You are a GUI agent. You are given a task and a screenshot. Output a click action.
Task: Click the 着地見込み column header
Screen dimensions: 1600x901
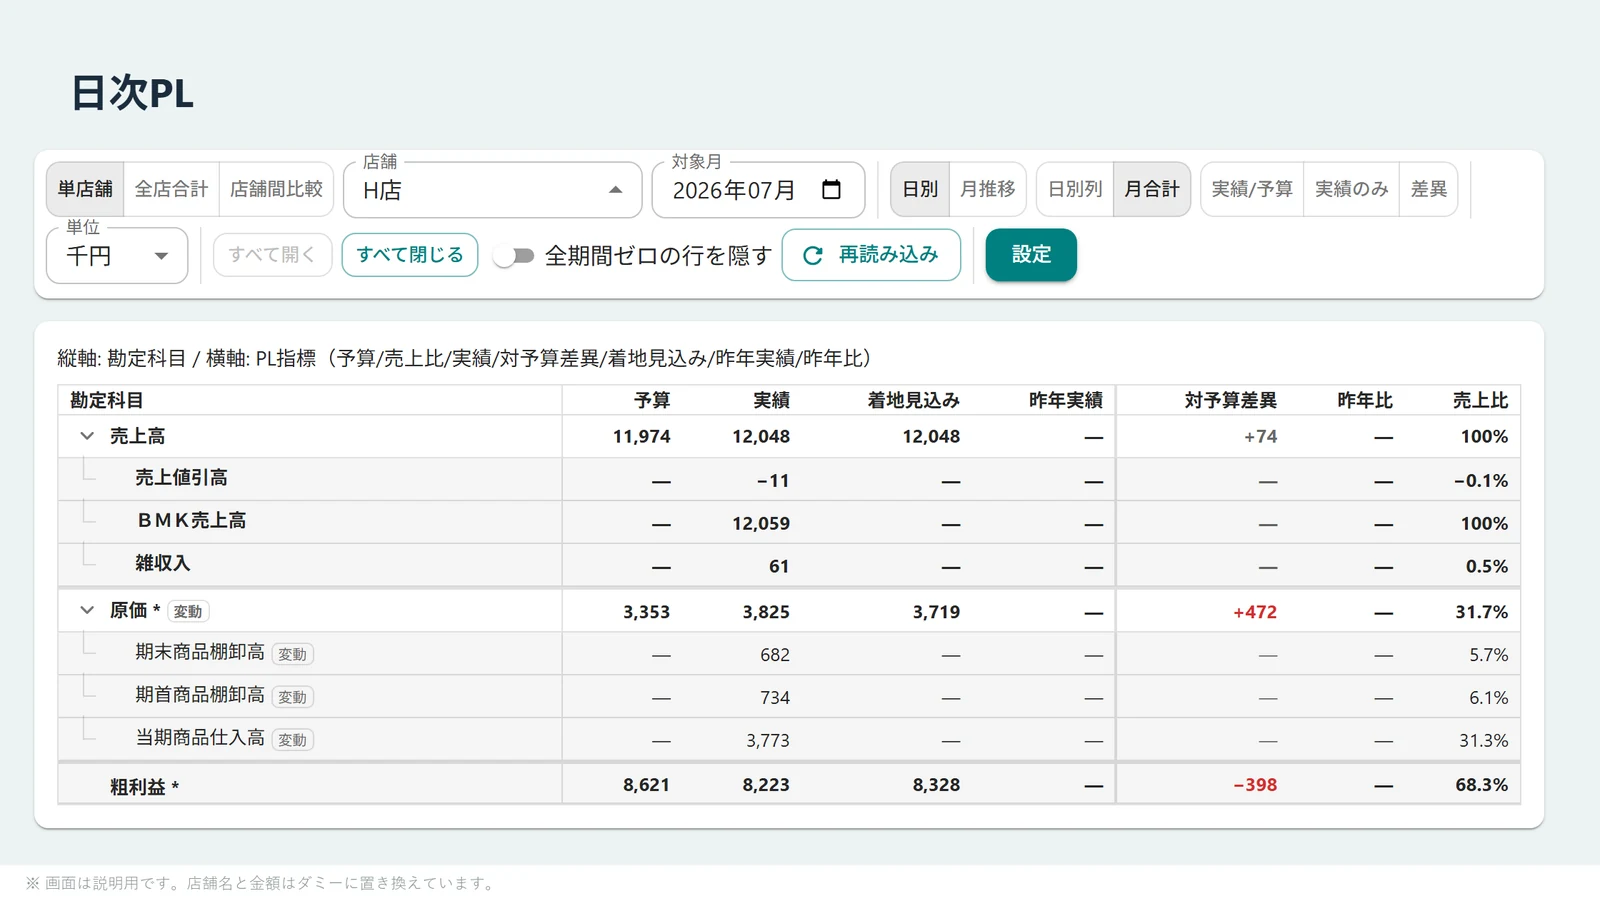coord(913,401)
